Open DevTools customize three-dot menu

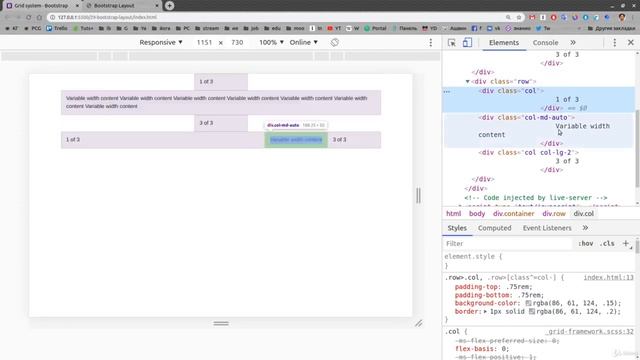615,42
